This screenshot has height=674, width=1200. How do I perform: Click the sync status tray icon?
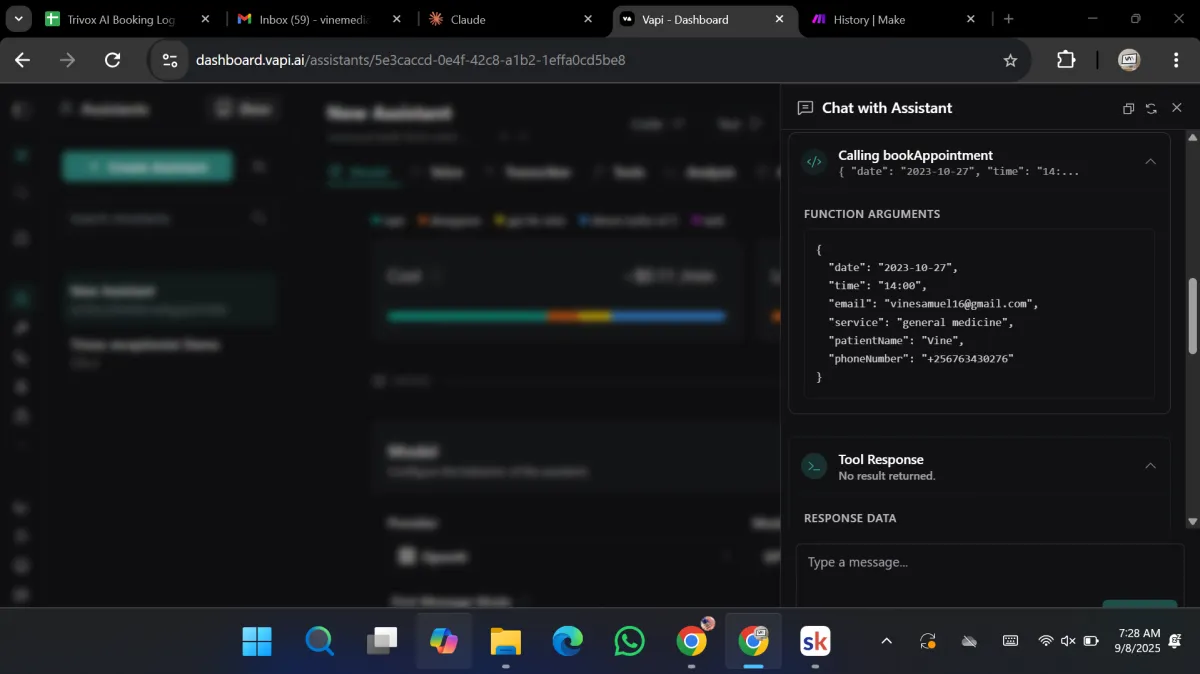928,641
